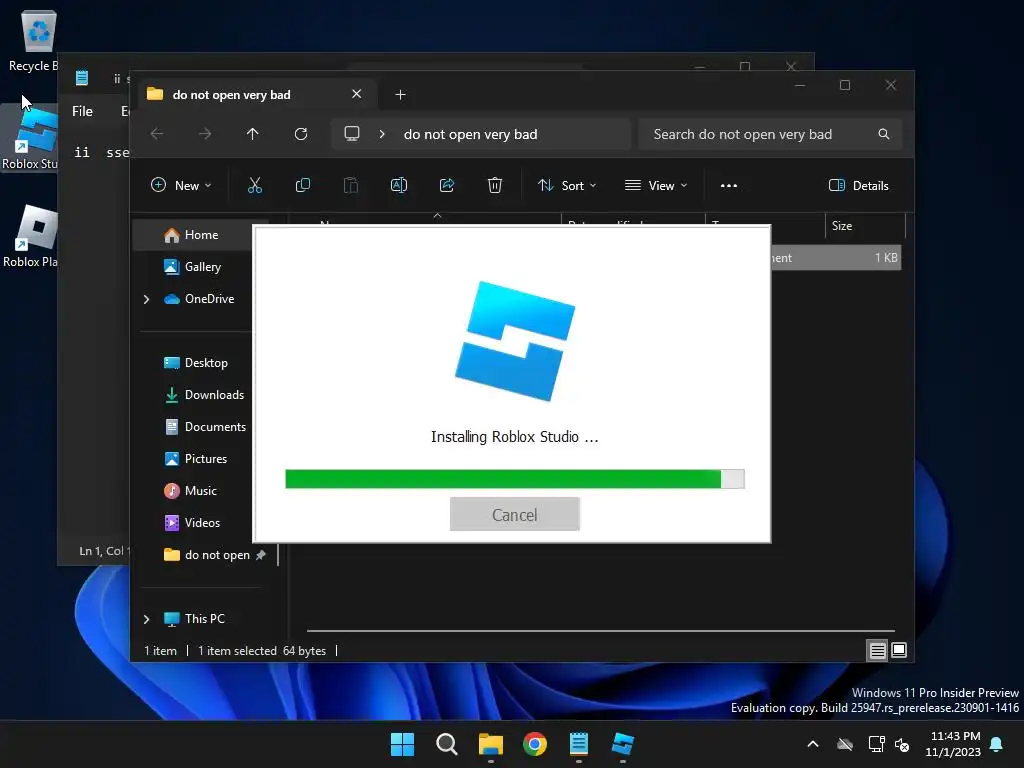
Task: Open the View dropdown menu
Action: 656,185
